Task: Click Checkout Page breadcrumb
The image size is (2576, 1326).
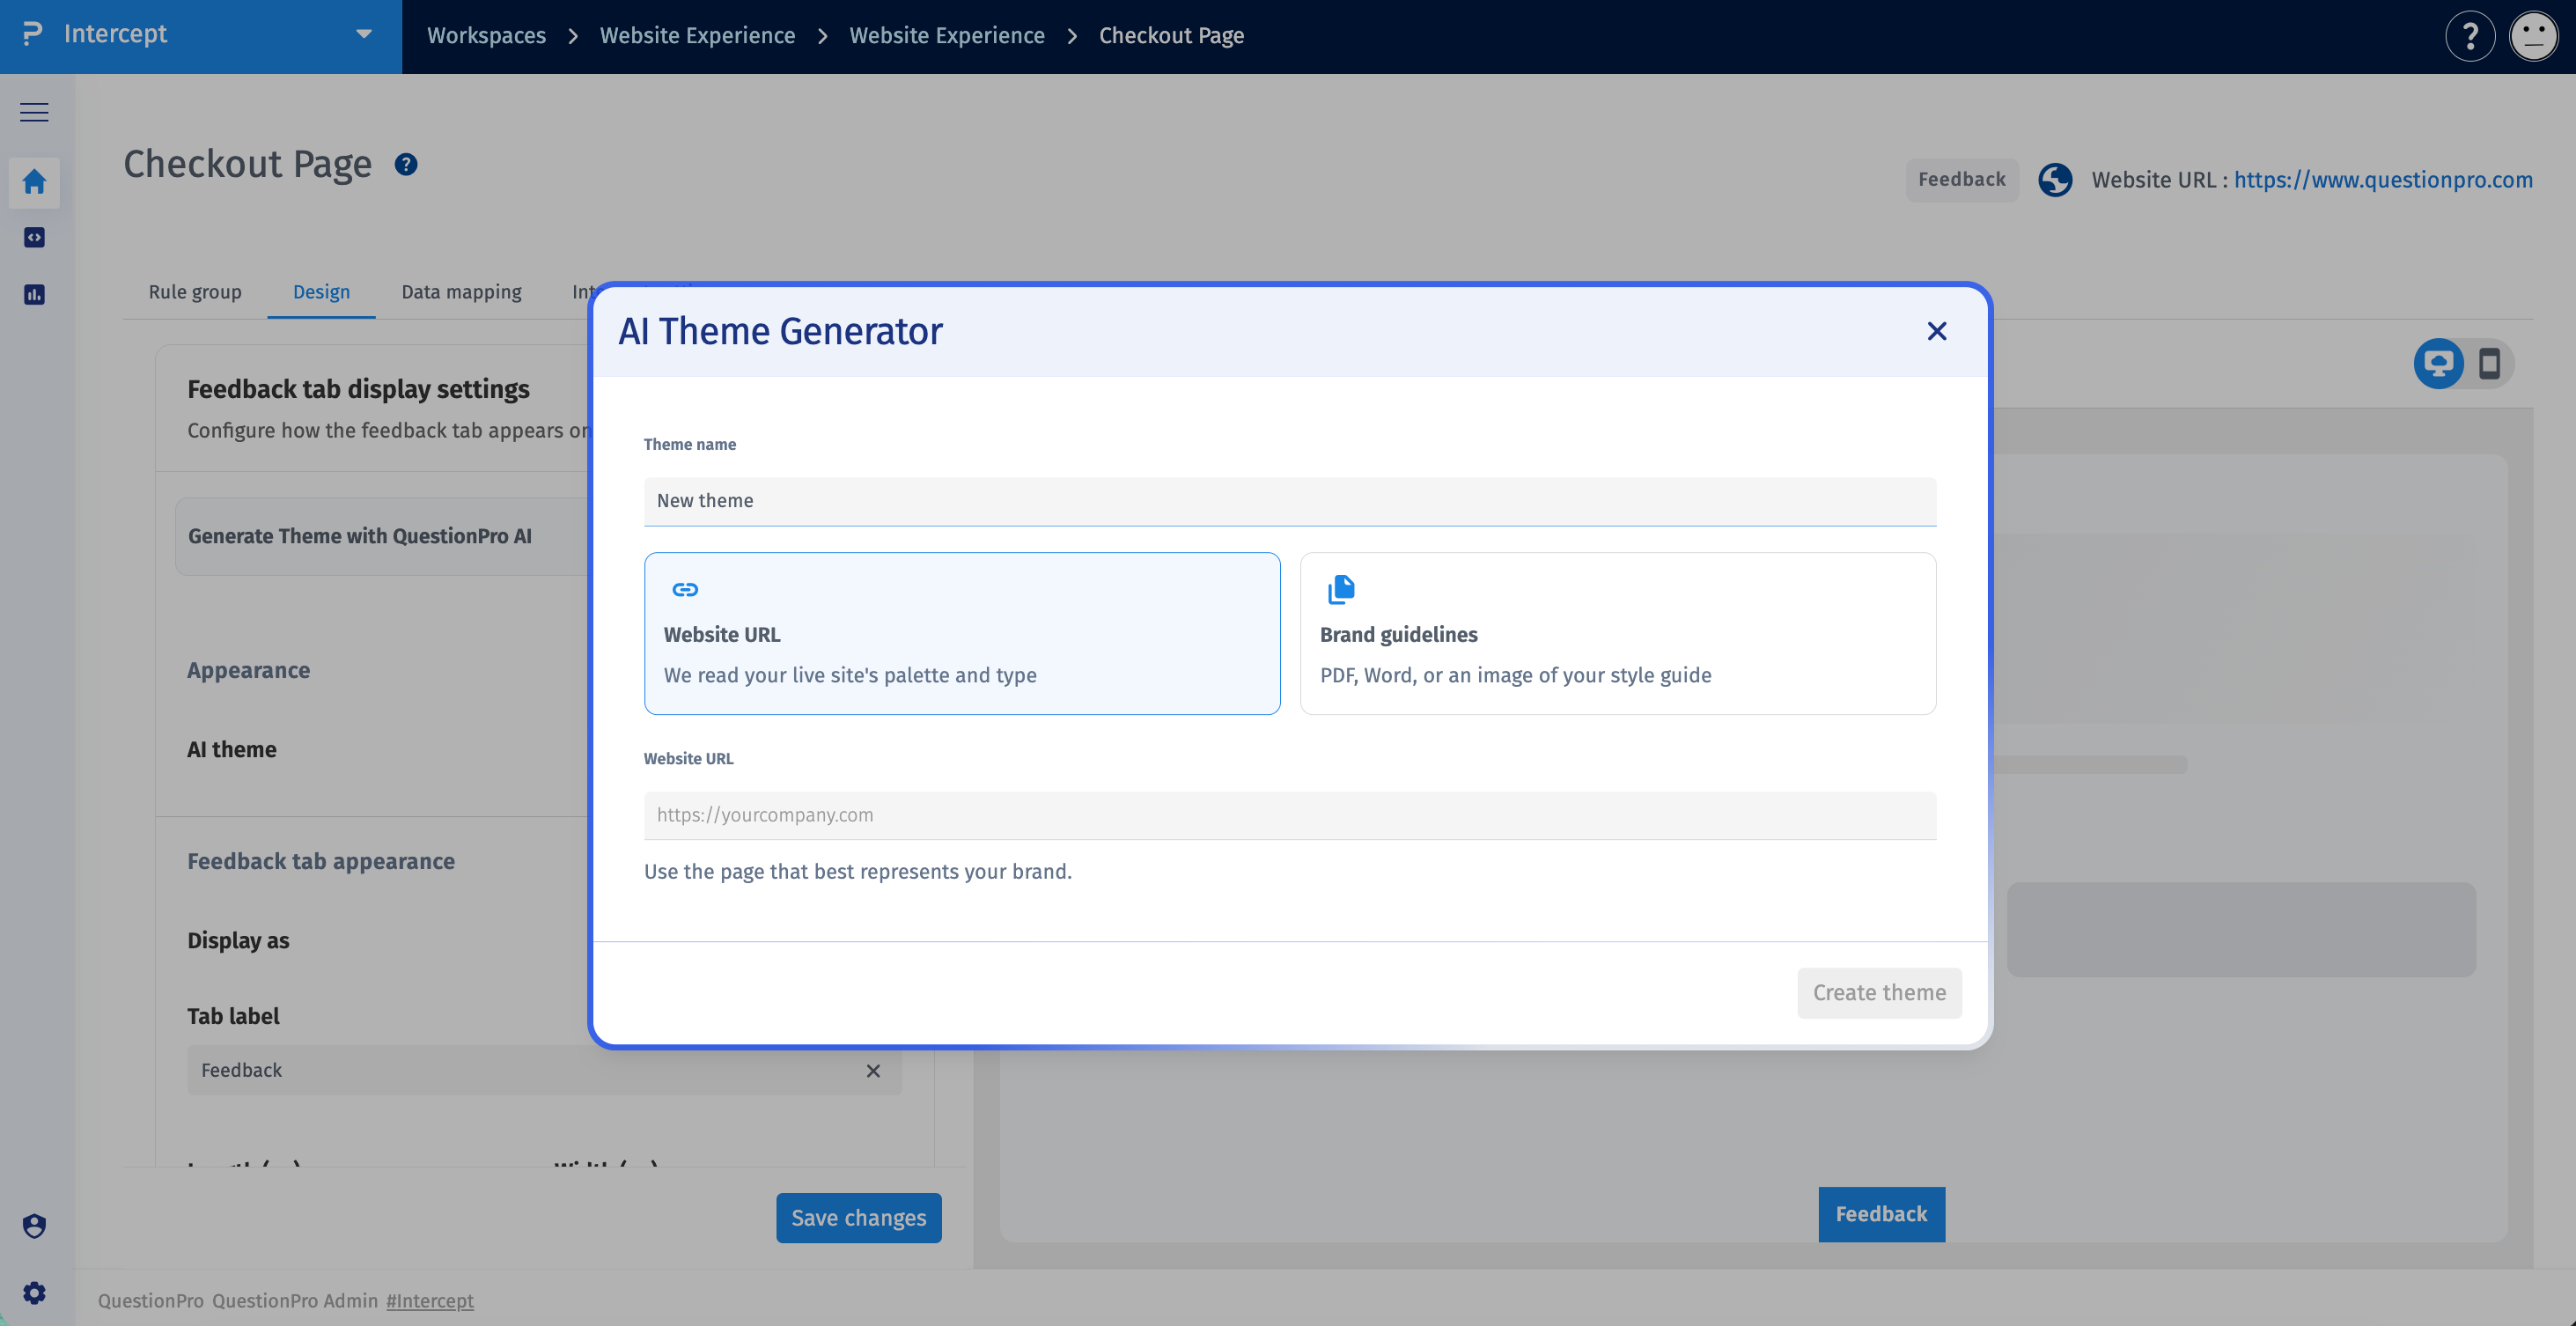Action: click(1171, 36)
